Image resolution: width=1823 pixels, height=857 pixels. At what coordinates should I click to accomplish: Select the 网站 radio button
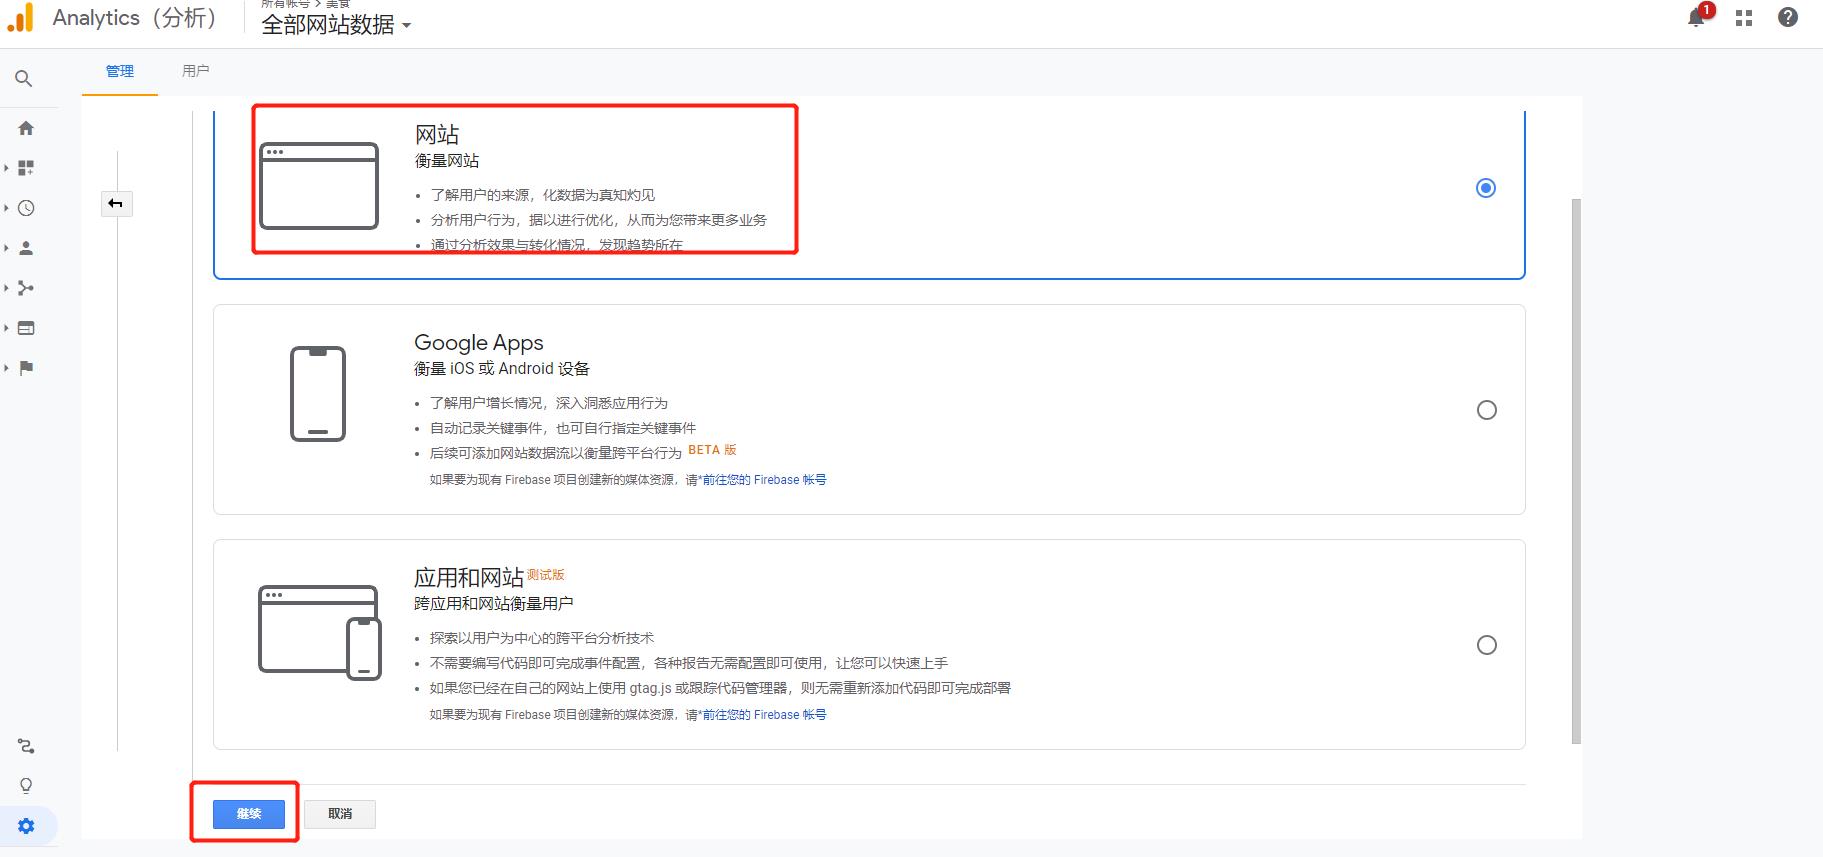click(1486, 188)
